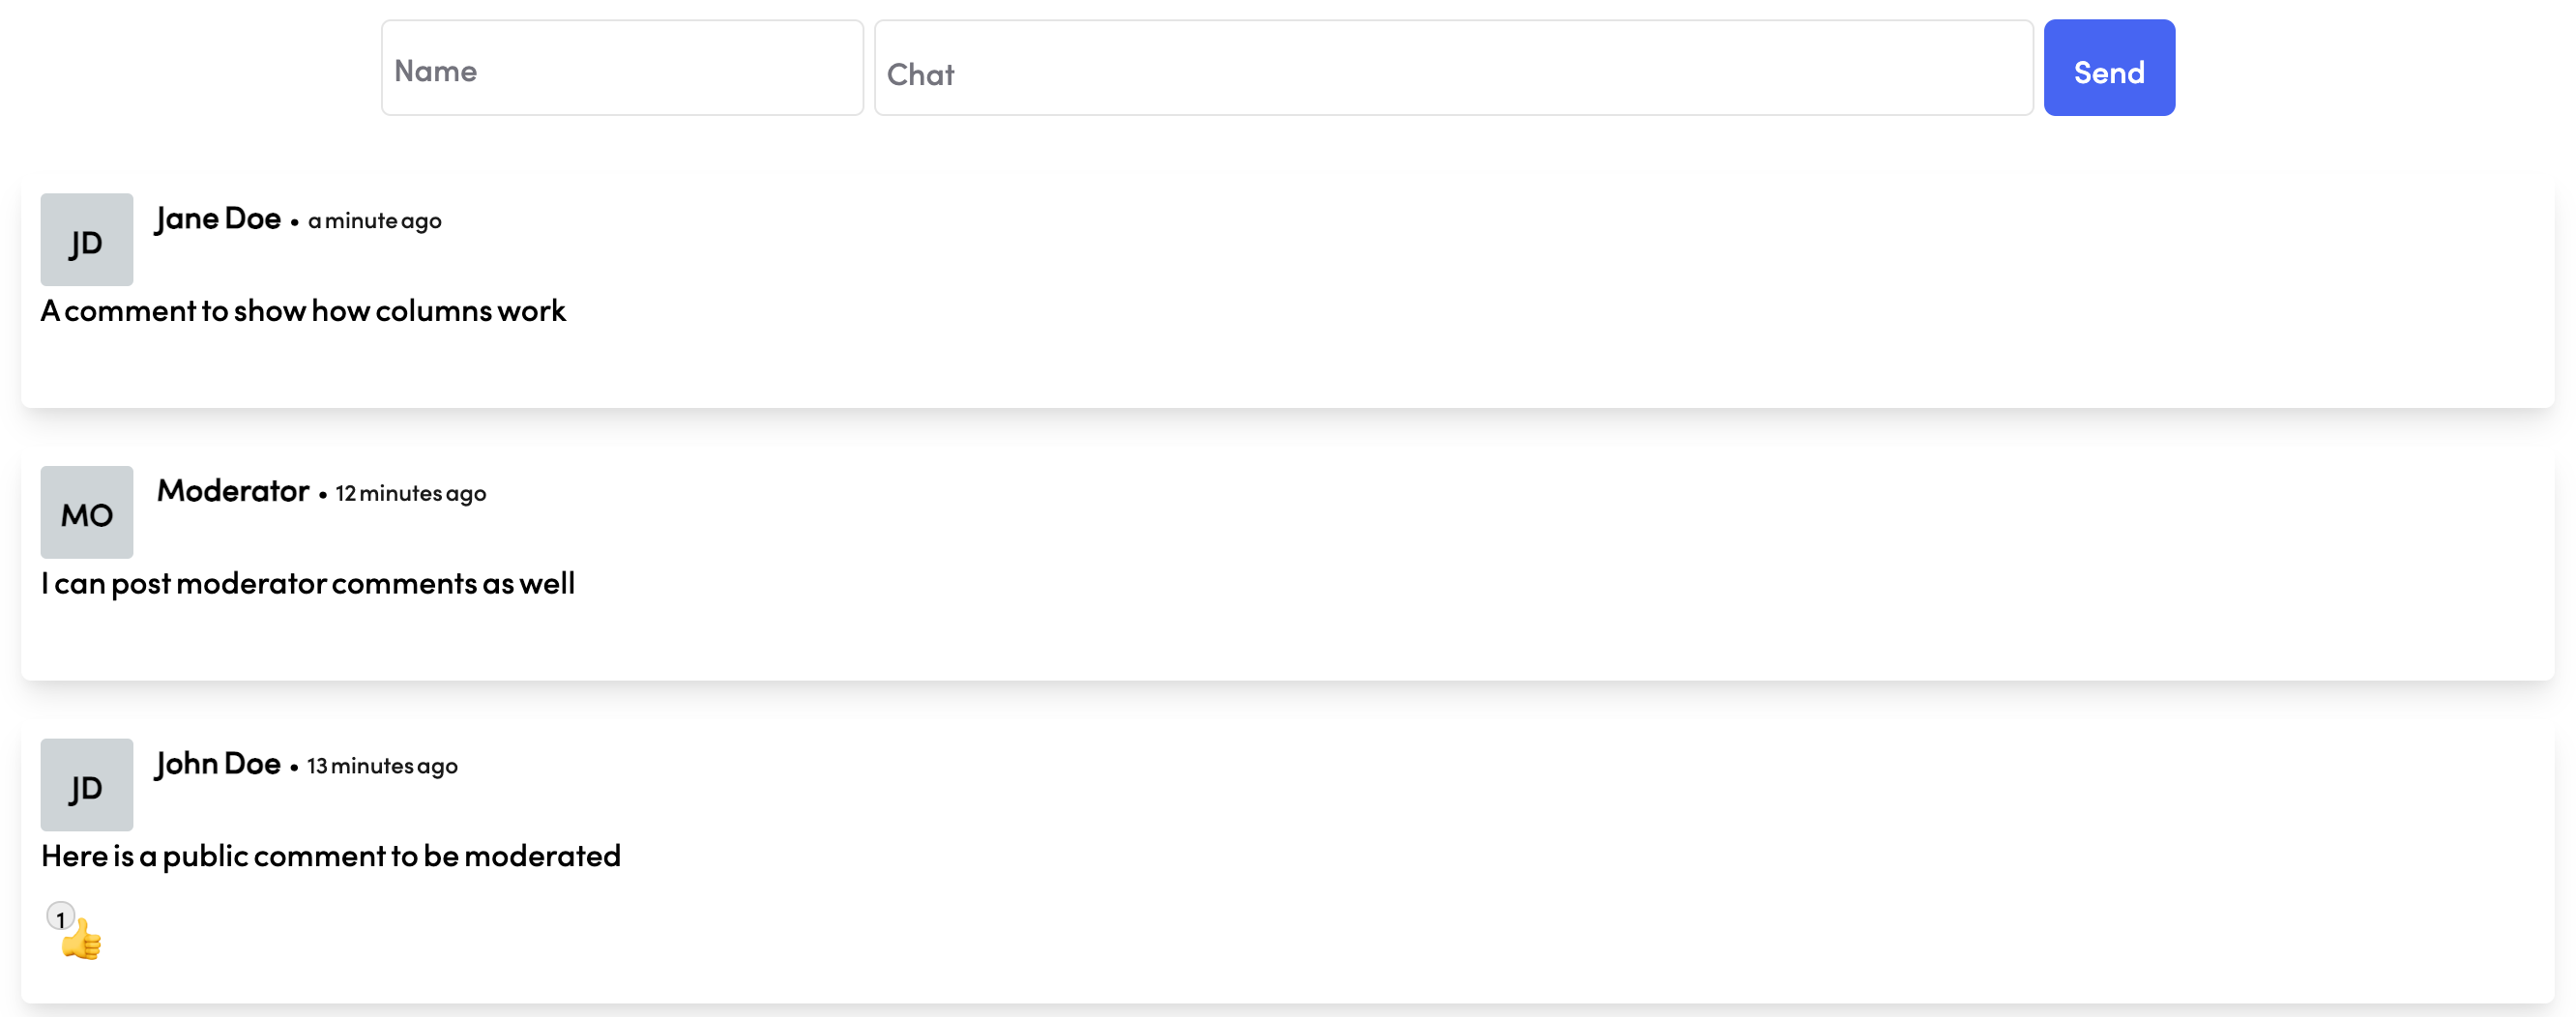Toggle the thumbs-up reaction on John Doe's comment
2576x1017 pixels.
(82, 938)
